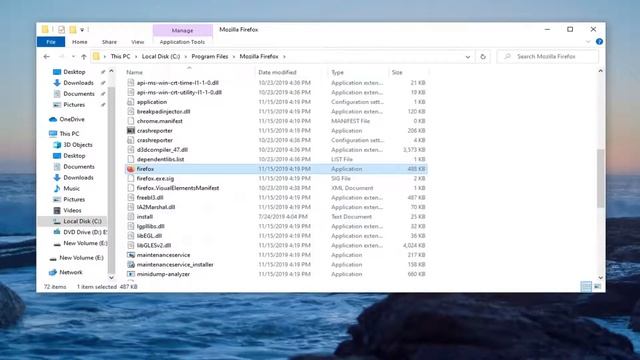Select Local Disk (C:) in the navigation pane
The height and width of the screenshot is (360, 640).
click(x=72, y=221)
